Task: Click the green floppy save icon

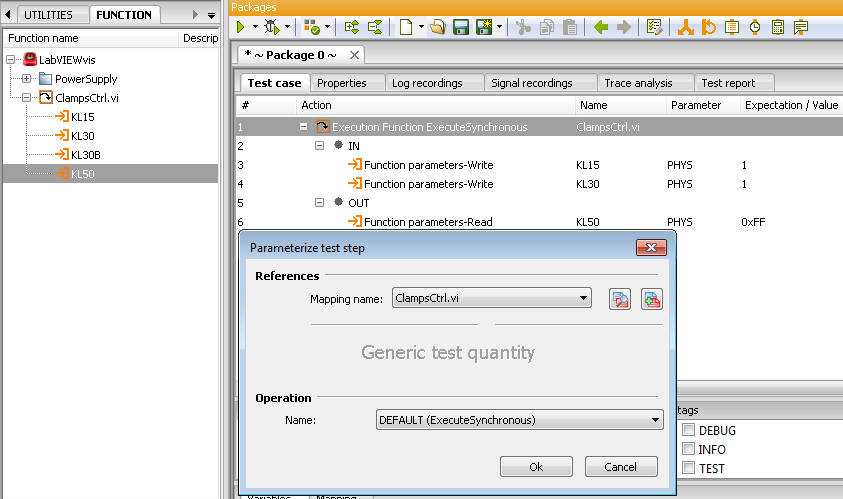Action: (461, 27)
